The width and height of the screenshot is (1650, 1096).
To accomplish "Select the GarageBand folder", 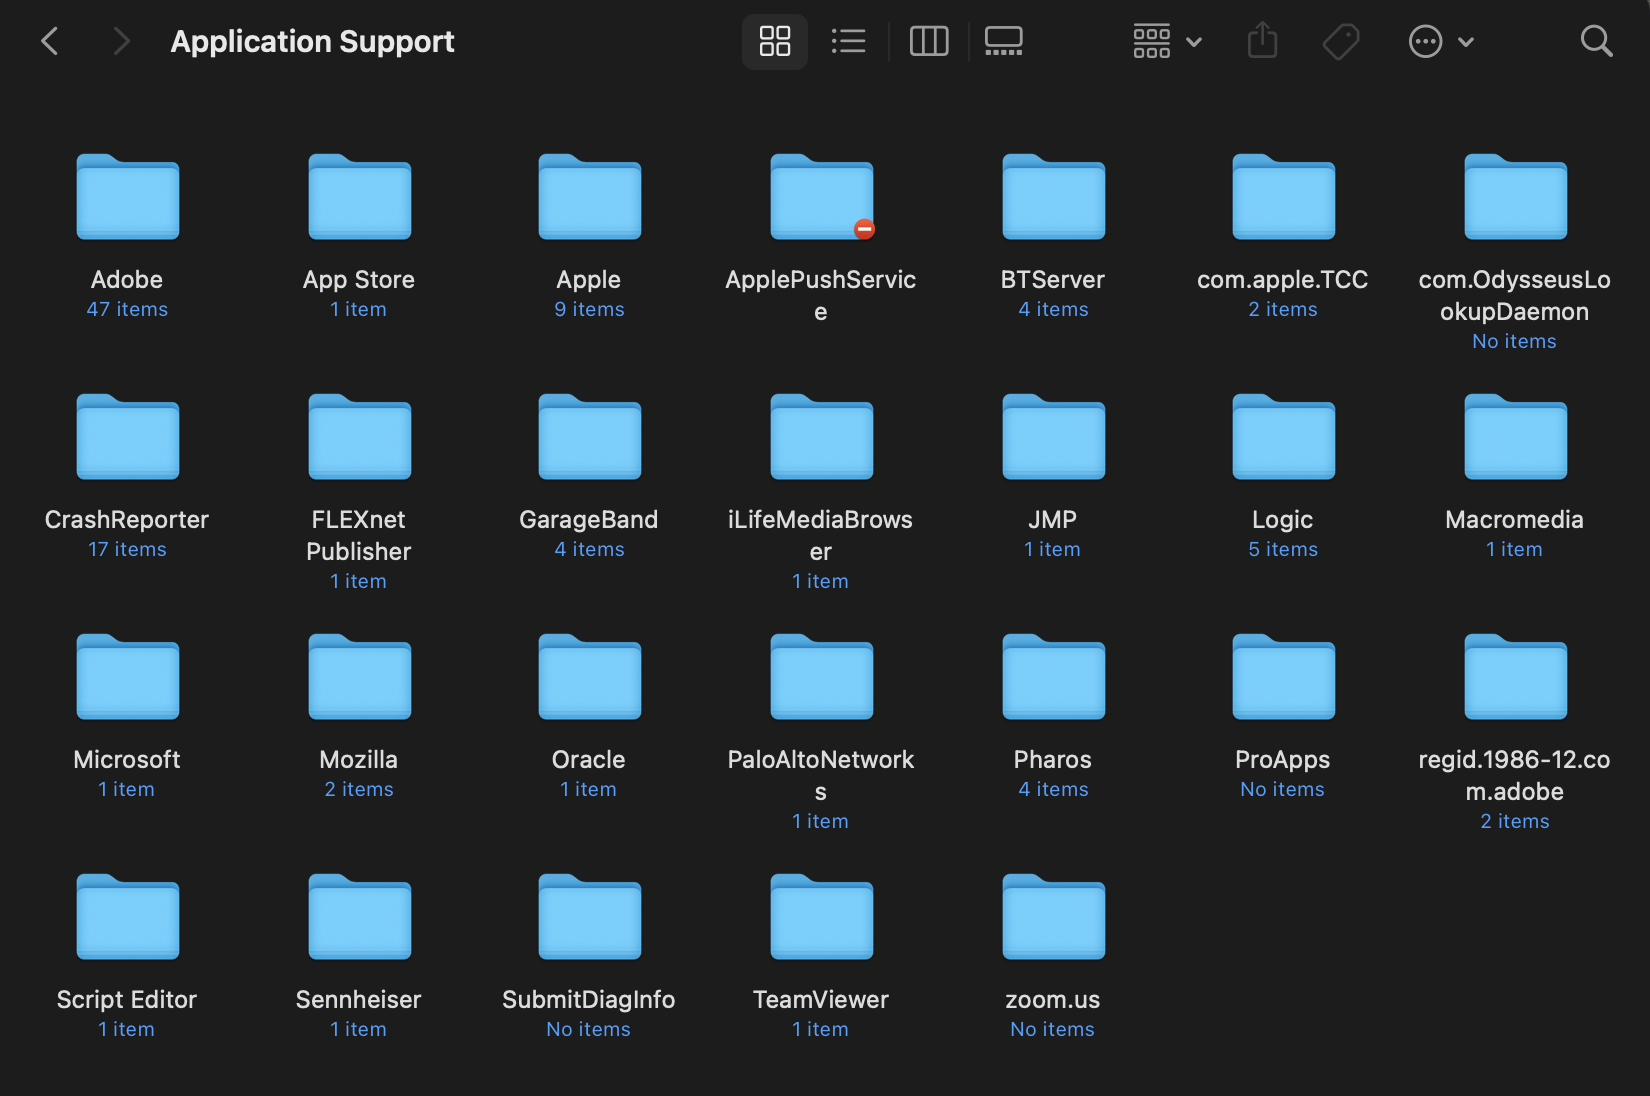I will coord(590,436).
